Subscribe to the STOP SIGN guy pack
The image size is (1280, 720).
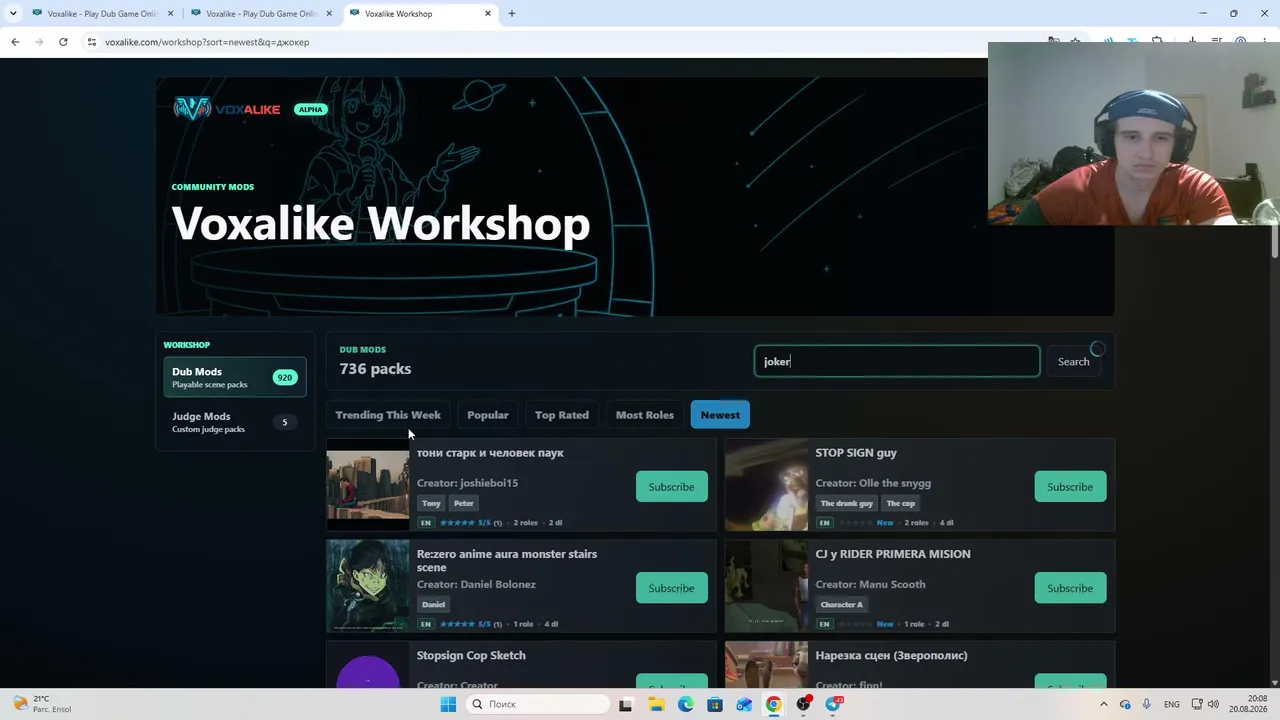(1070, 487)
